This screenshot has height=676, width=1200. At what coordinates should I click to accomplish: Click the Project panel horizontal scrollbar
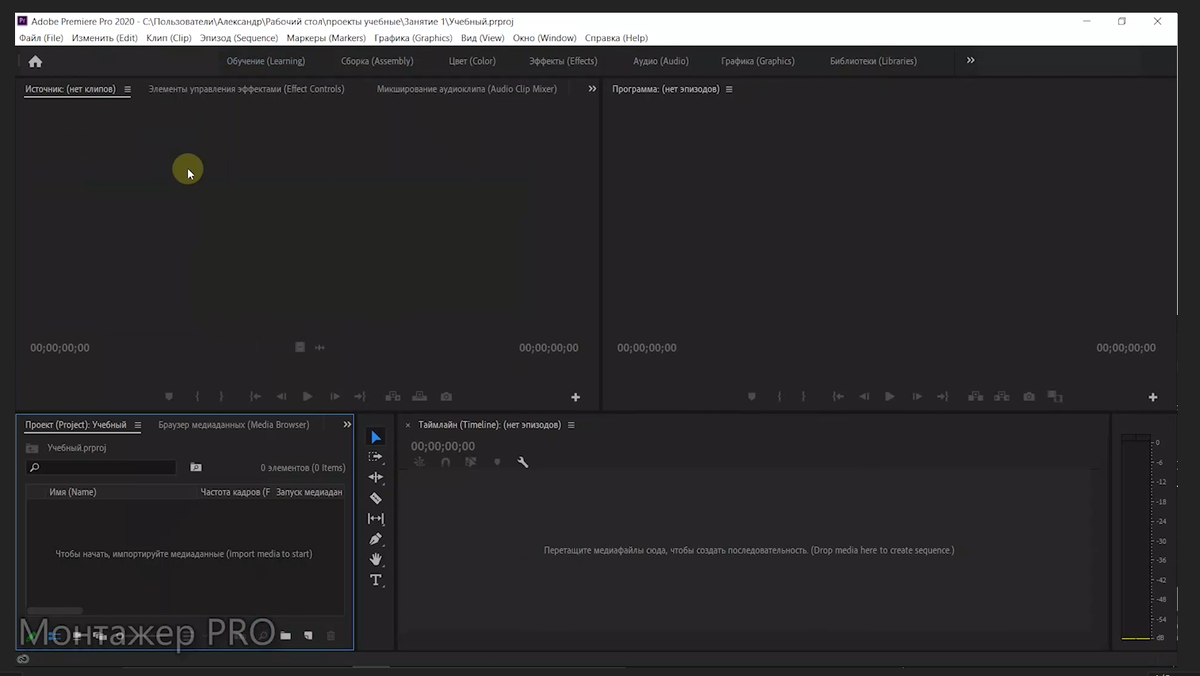point(55,610)
